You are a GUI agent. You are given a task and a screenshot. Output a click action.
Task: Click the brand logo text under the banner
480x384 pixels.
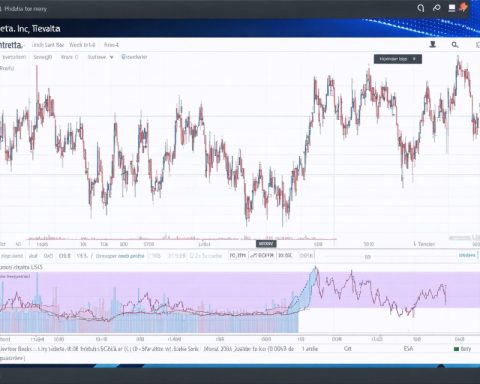pyautogui.click(x=11, y=45)
